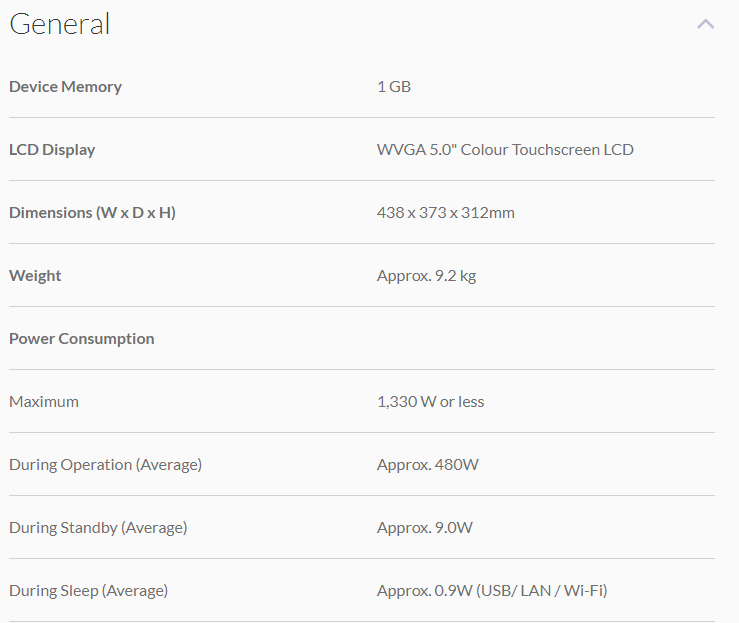Collapse the General section with the chevron
The height and width of the screenshot is (623, 739).
[706, 24]
